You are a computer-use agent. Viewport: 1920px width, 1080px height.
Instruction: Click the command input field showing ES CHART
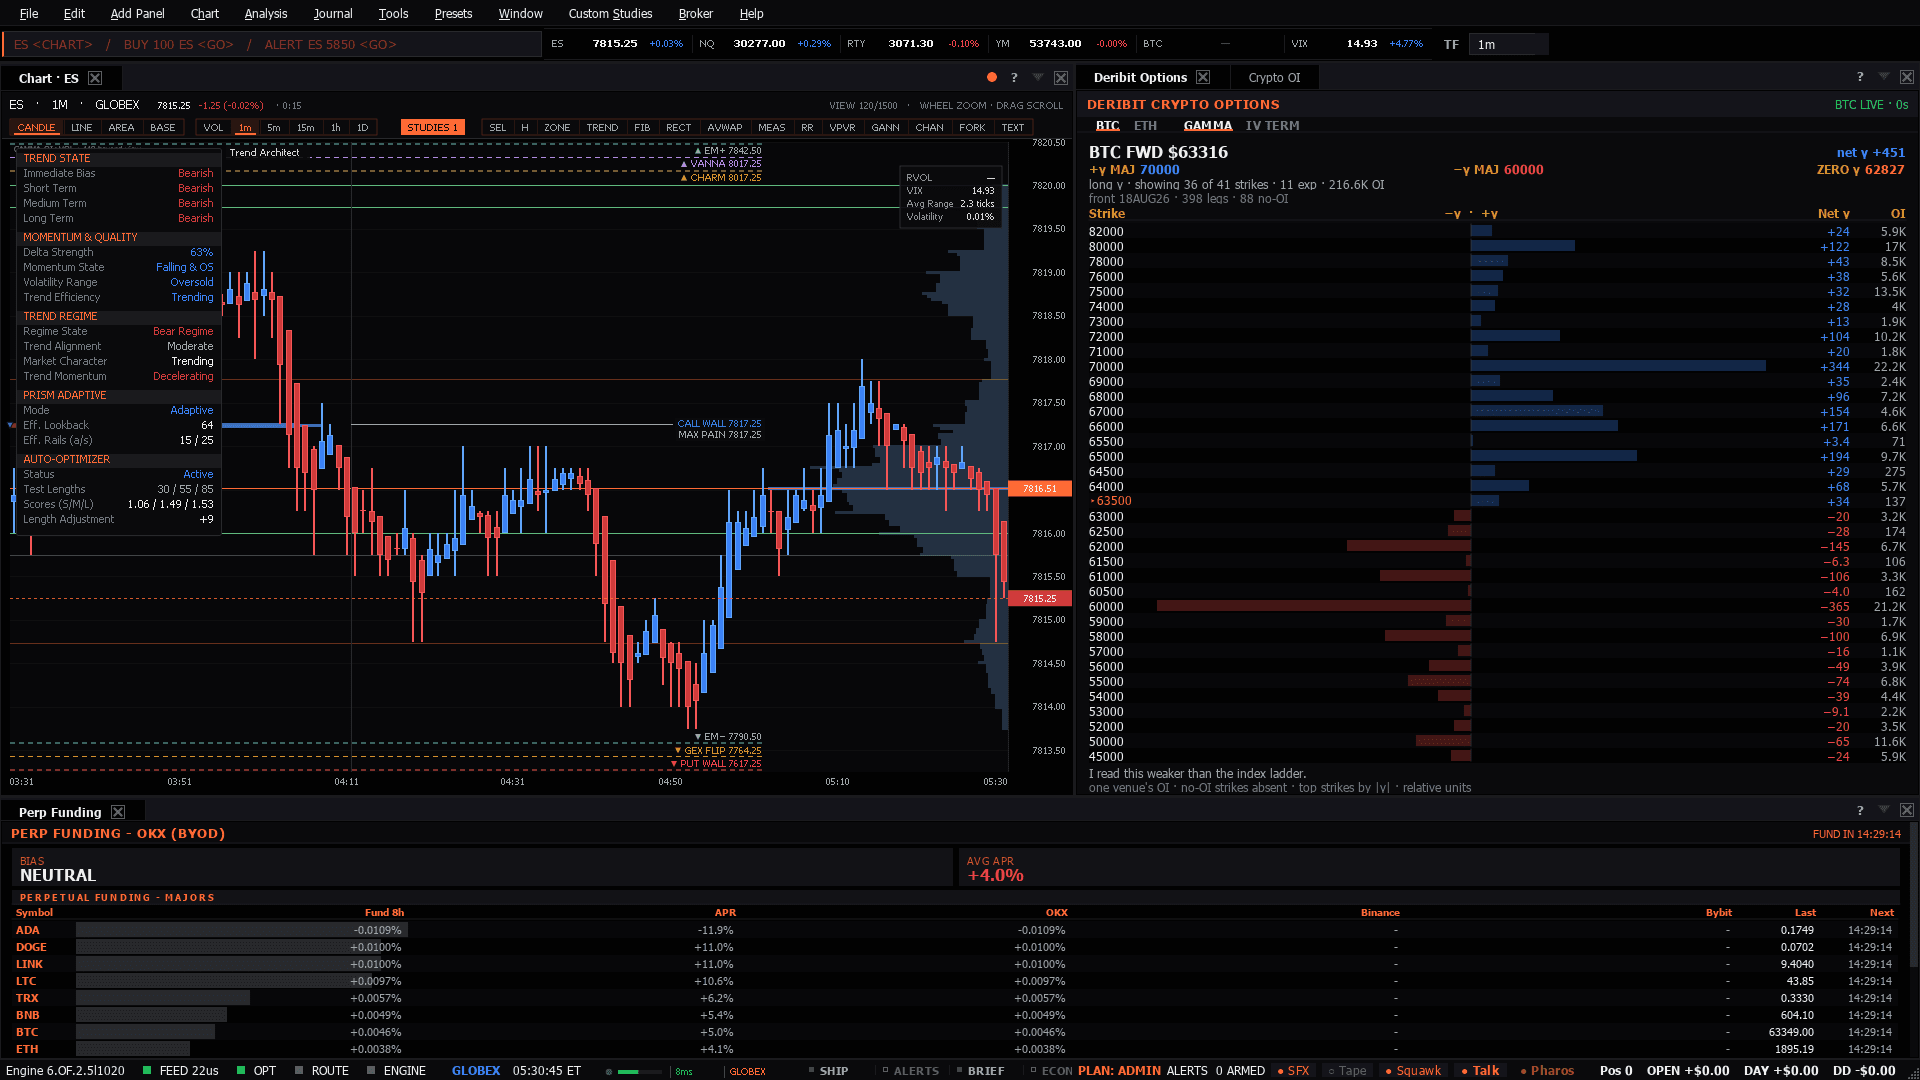point(272,44)
